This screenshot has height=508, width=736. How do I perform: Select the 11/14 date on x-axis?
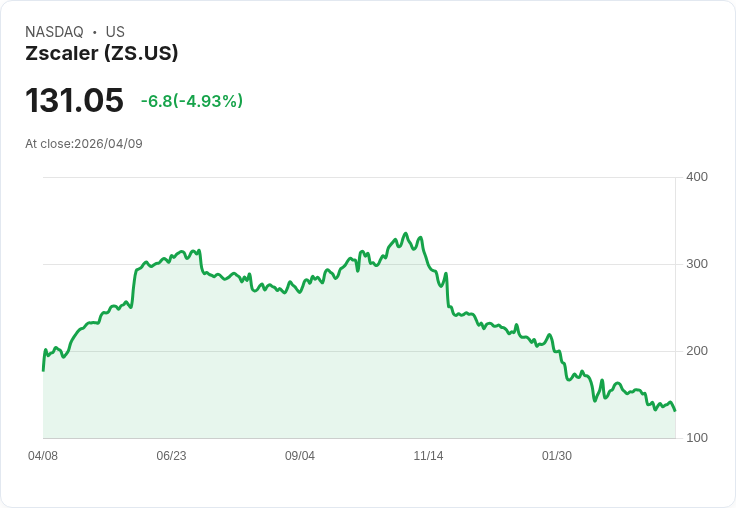(x=428, y=456)
